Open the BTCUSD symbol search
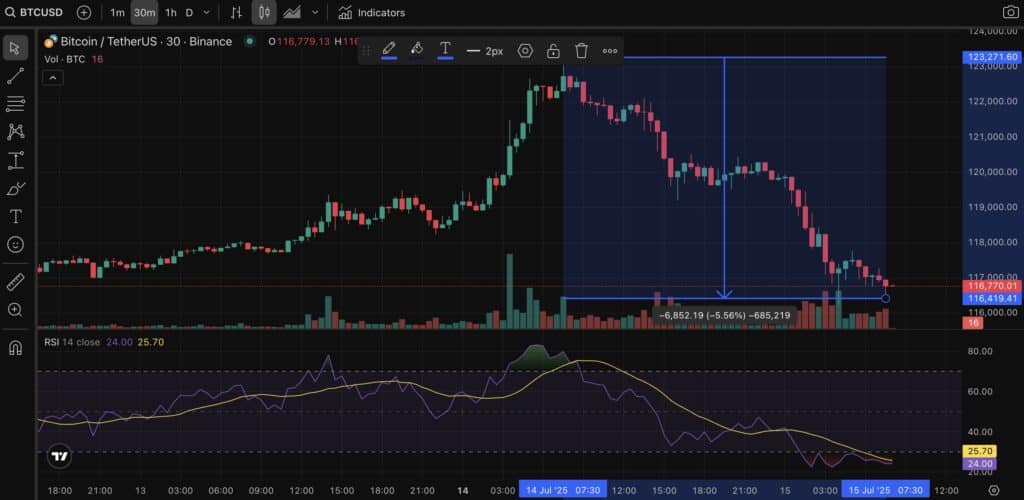The height and width of the screenshot is (500, 1024). pyautogui.click(x=35, y=12)
